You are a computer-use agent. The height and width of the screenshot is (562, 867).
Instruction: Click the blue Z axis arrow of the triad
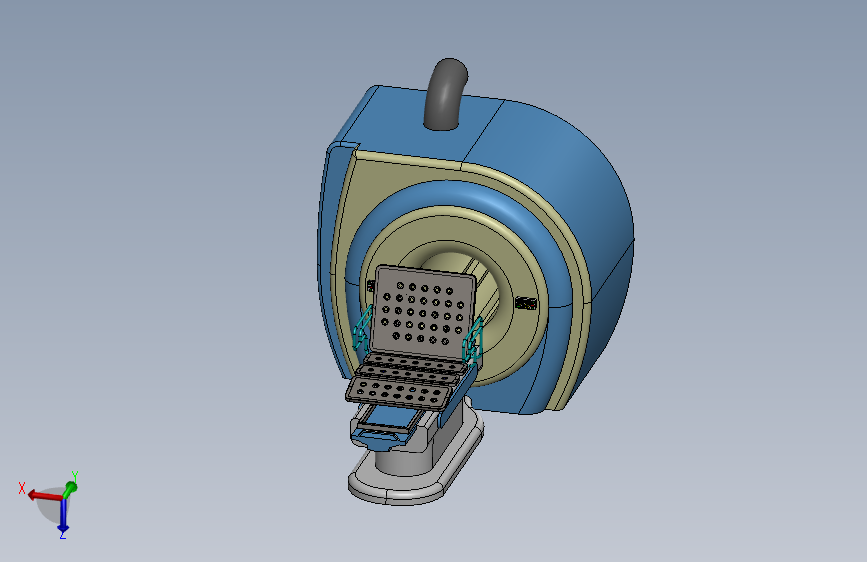(63, 516)
